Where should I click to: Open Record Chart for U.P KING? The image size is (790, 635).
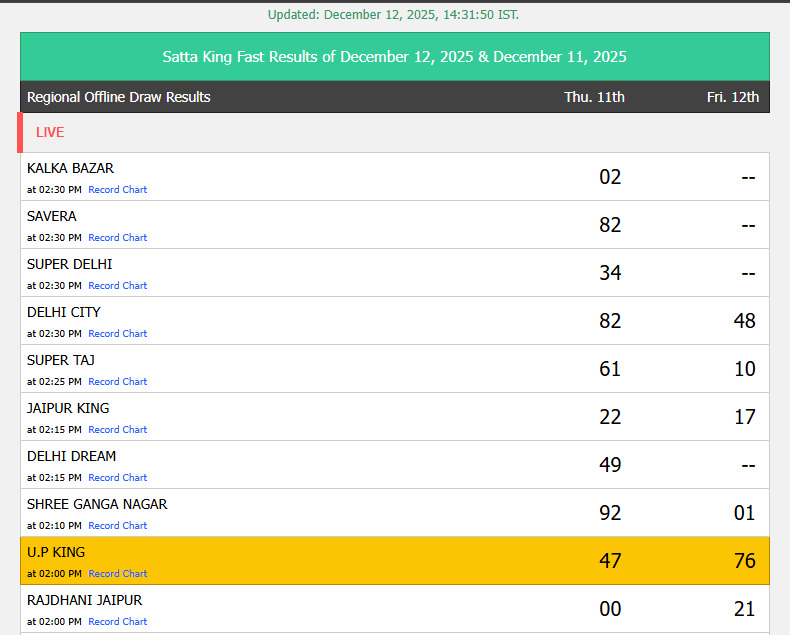tap(117, 574)
